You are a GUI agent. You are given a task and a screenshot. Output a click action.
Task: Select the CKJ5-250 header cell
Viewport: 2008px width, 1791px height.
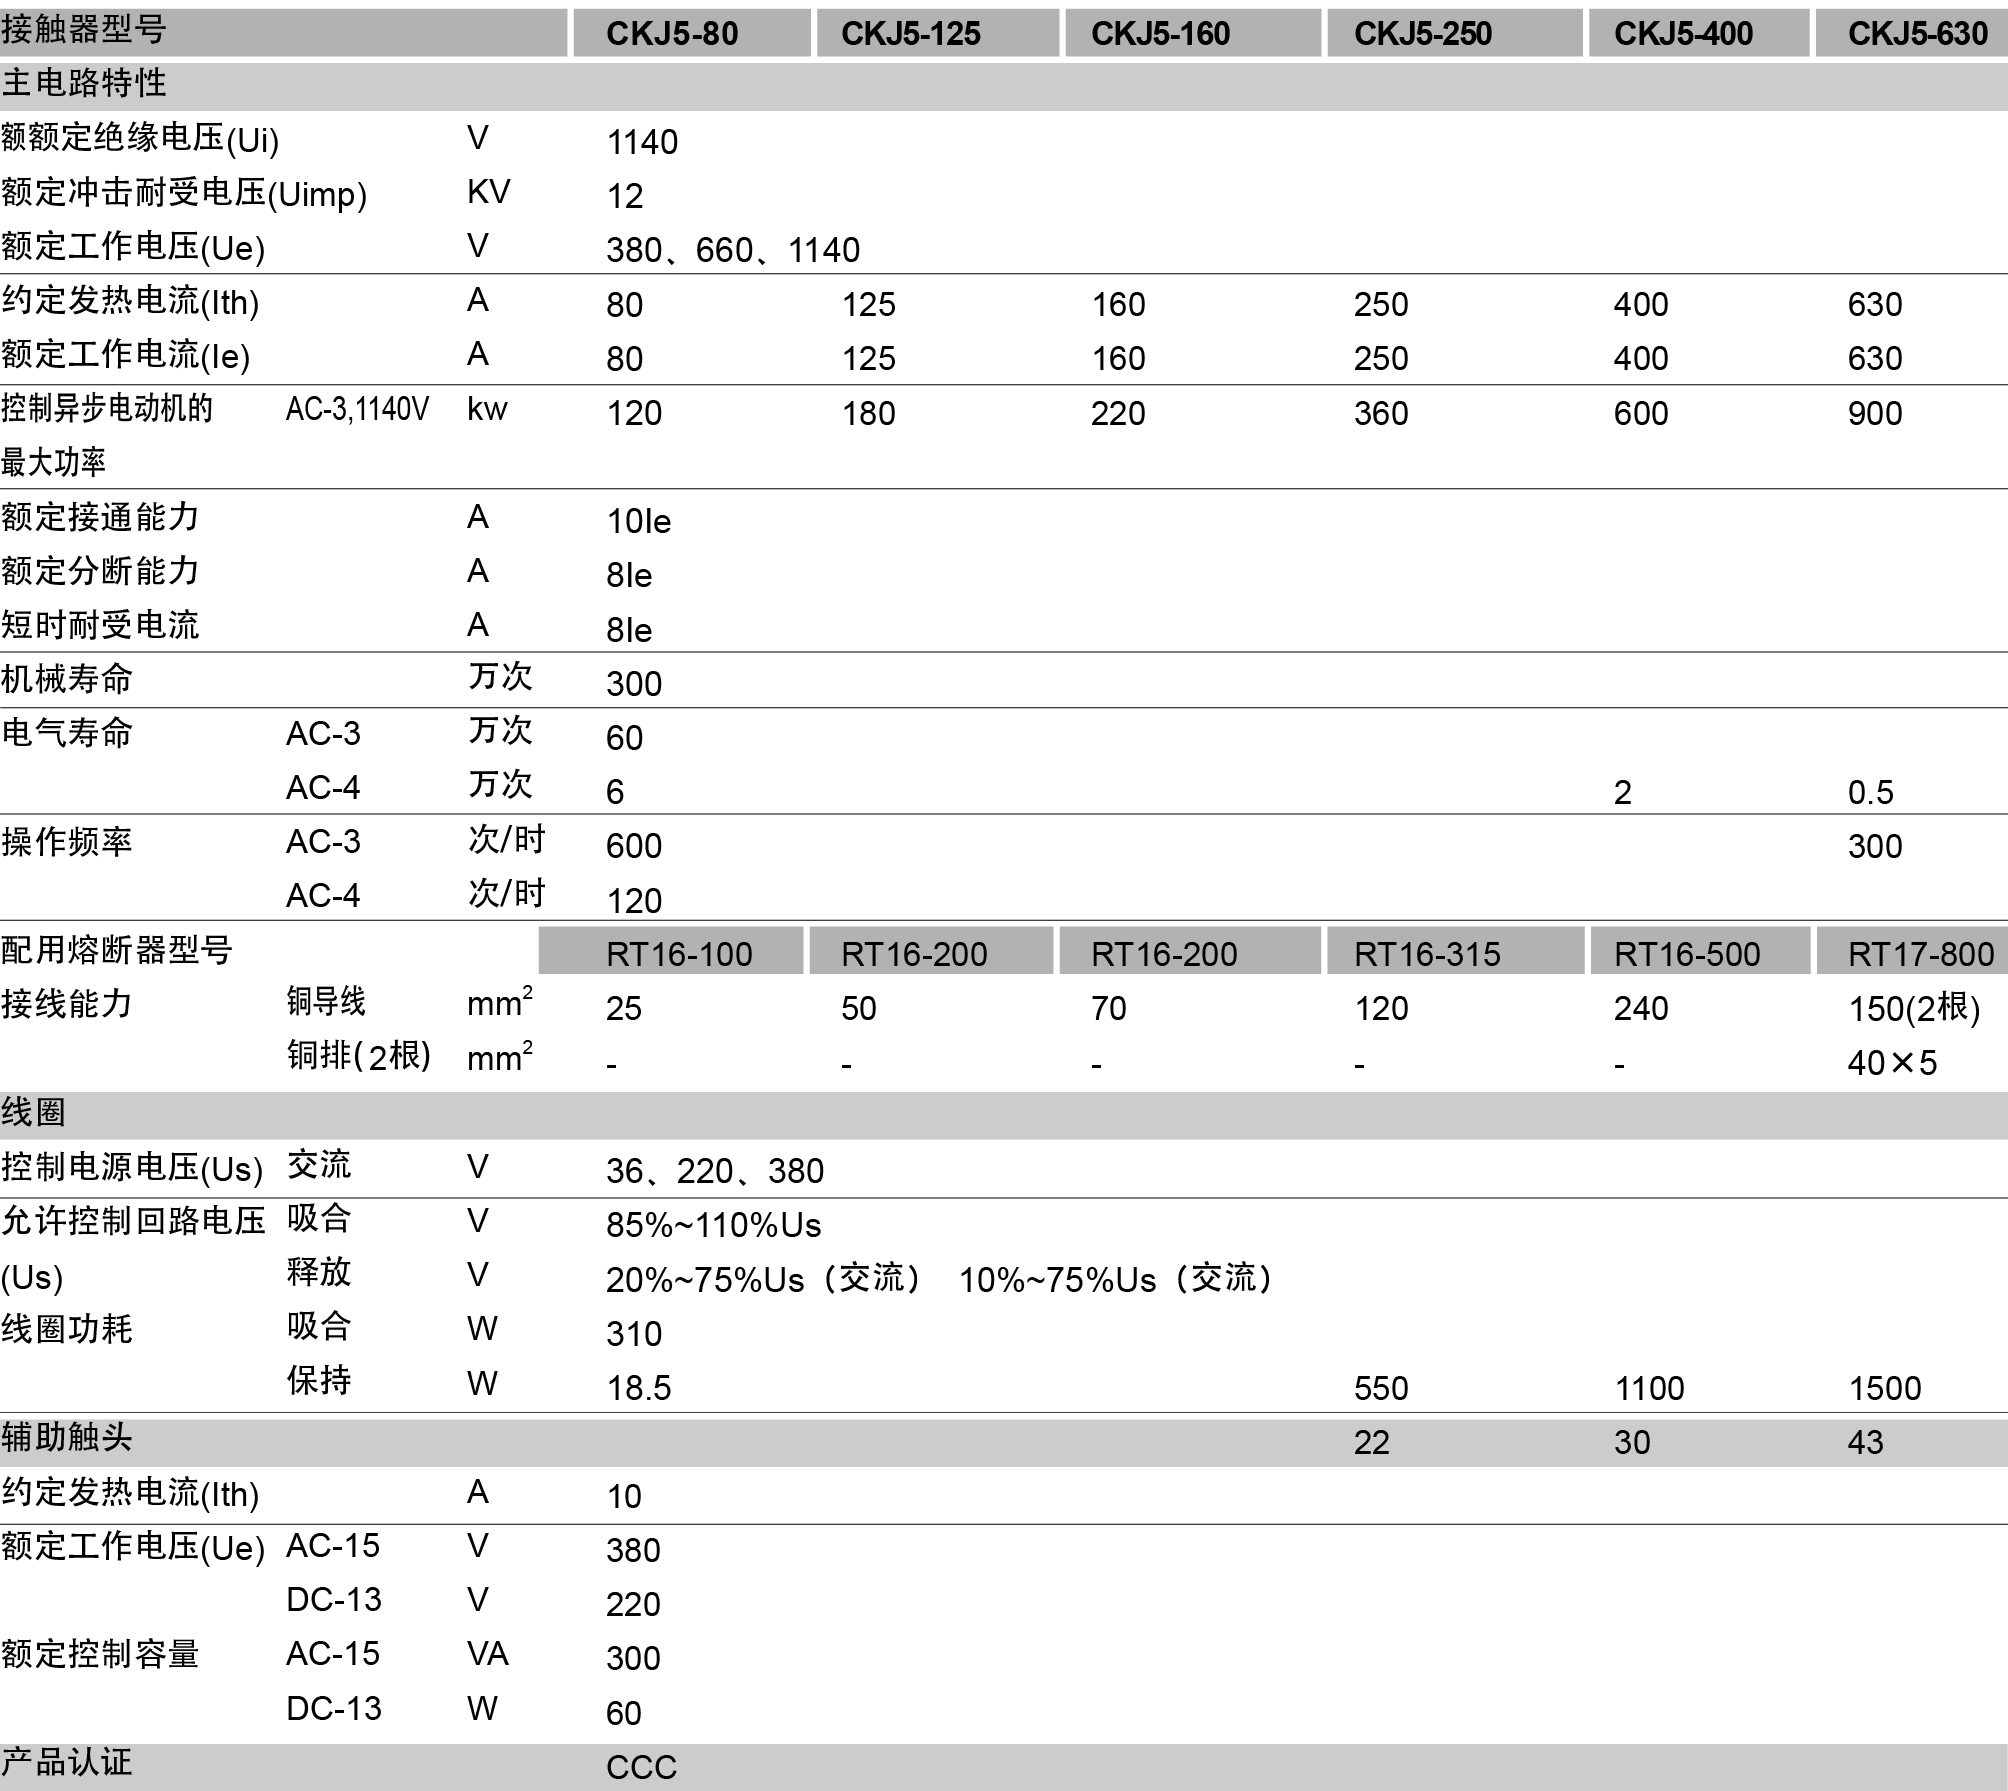1422,33
